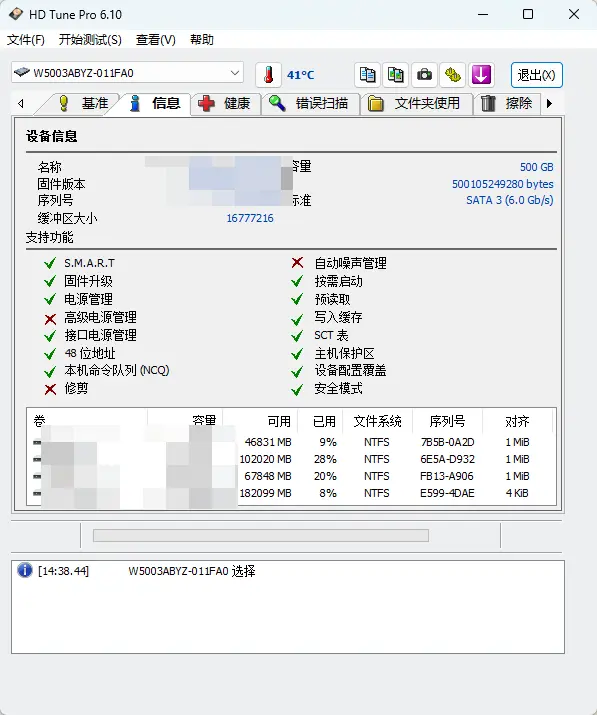Click the 安全模式 feature entry
Screen dimensions: 597x715
coord(338,389)
